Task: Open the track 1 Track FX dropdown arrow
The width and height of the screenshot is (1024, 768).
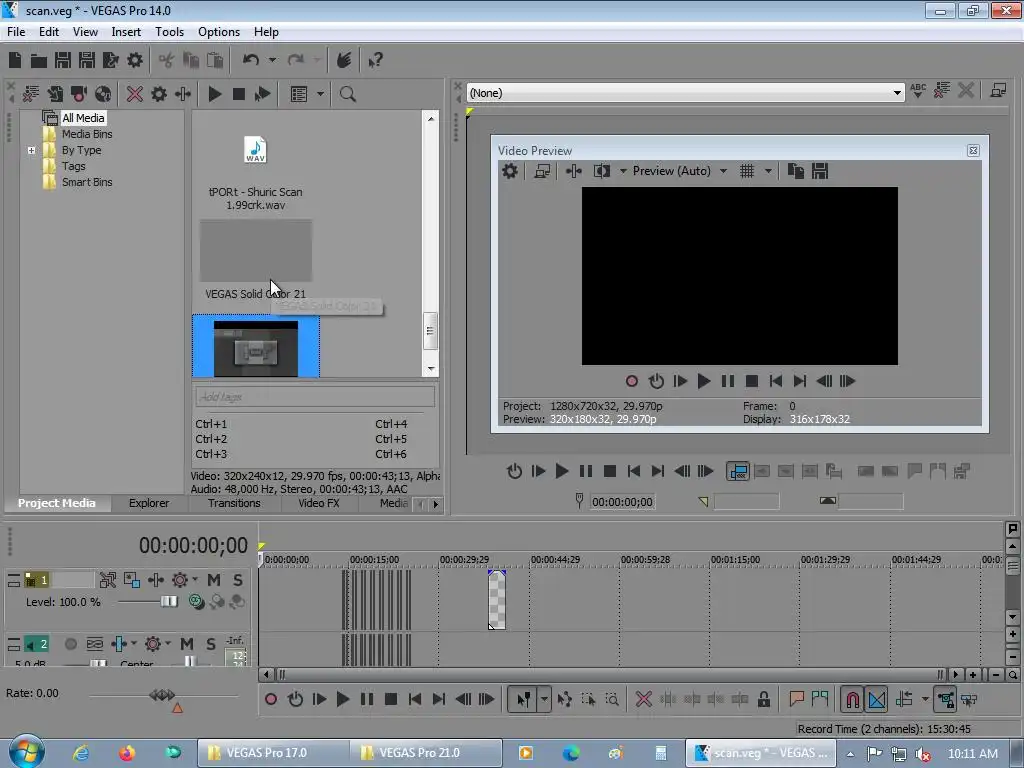Action: [x=195, y=580]
